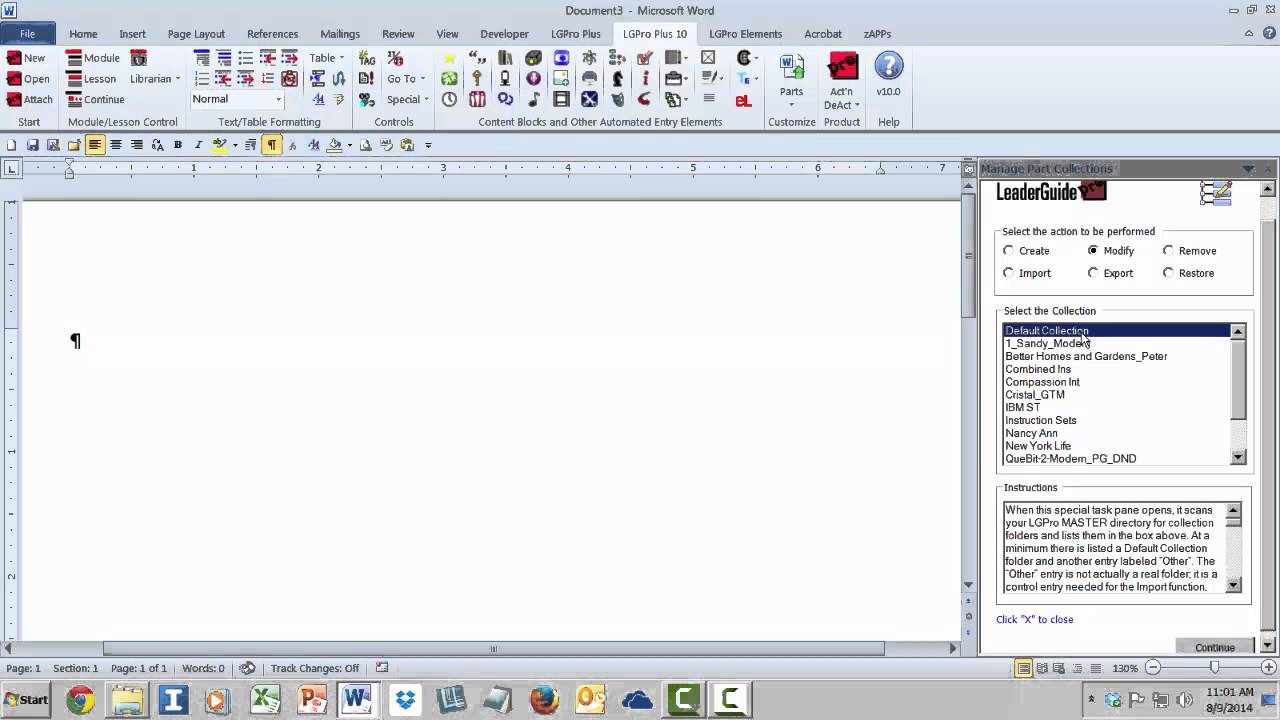Screen dimensions: 1280x720
Task: Click the red letter i information icon
Action: [646, 79]
